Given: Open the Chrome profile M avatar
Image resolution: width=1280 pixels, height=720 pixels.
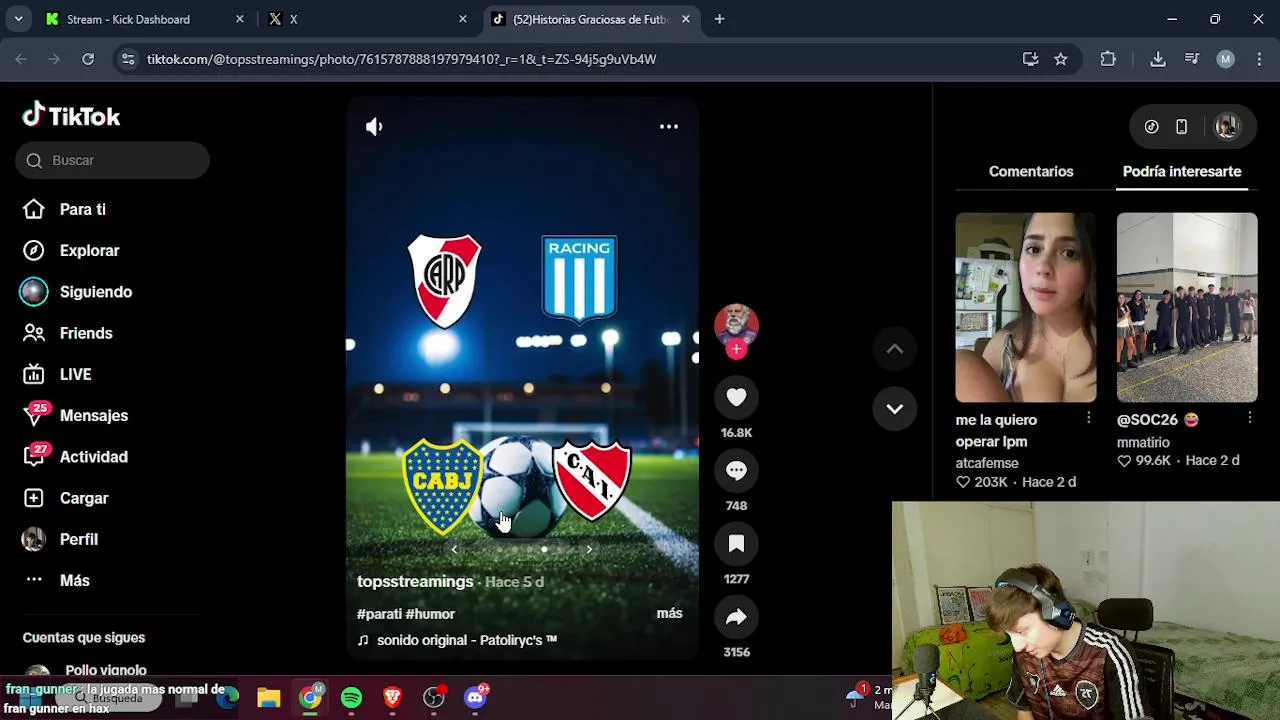Looking at the screenshot, I should 1225,59.
